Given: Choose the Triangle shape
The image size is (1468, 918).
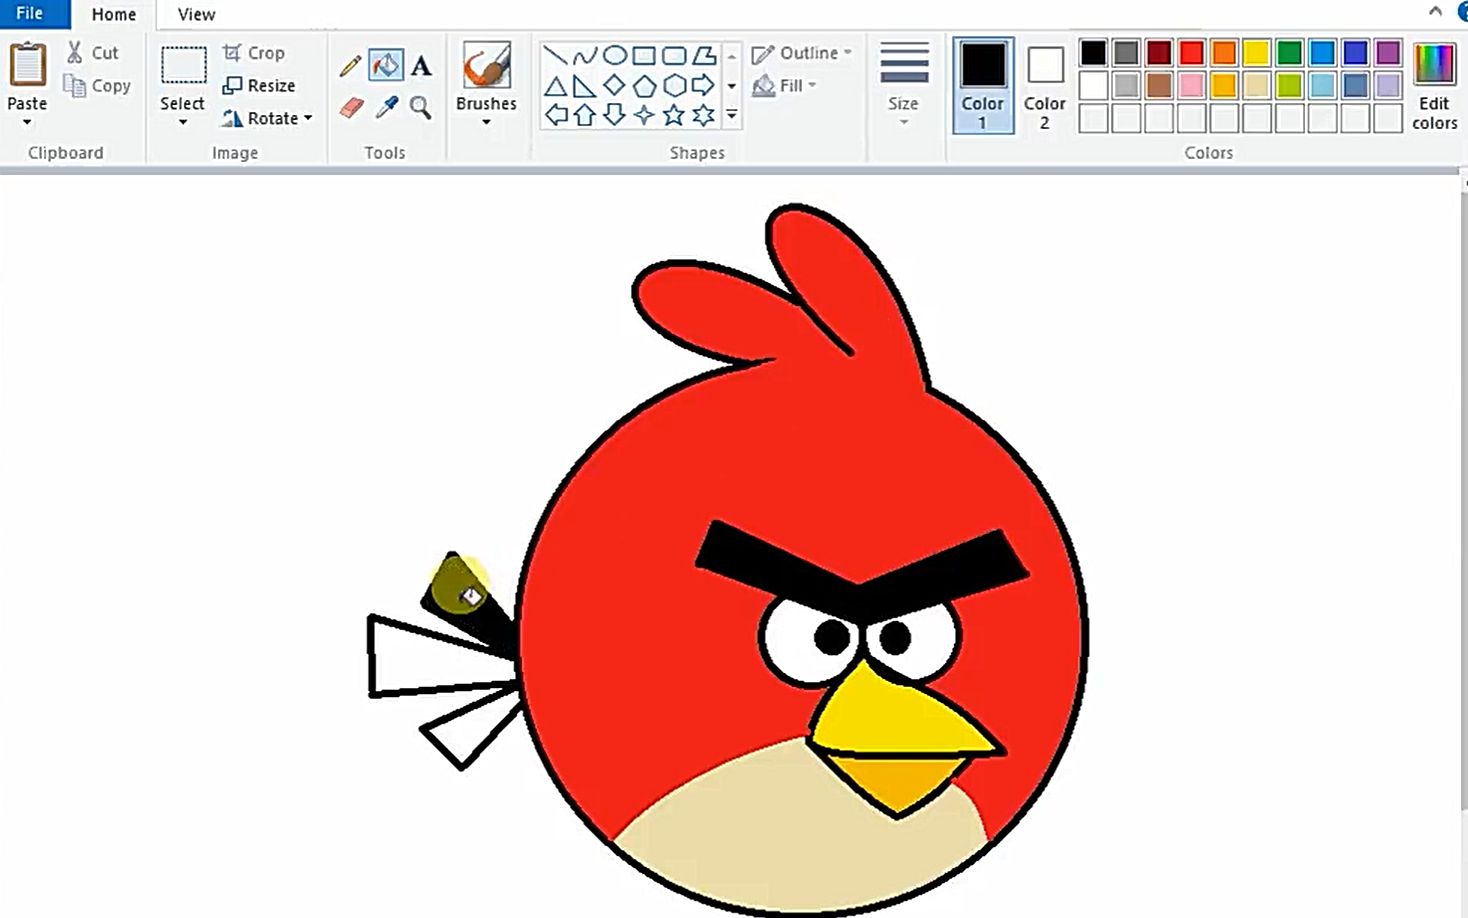Looking at the screenshot, I should [555, 86].
